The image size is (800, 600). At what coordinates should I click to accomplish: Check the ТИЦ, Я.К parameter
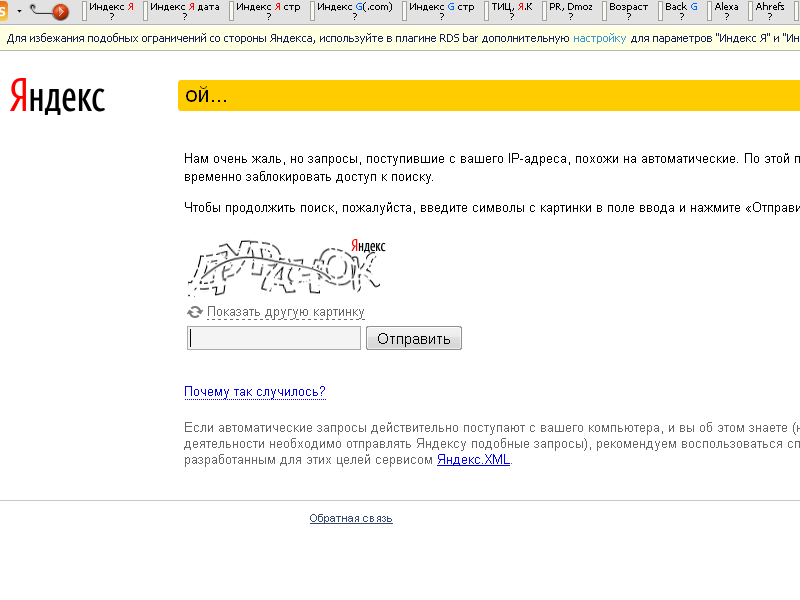[x=512, y=11]
